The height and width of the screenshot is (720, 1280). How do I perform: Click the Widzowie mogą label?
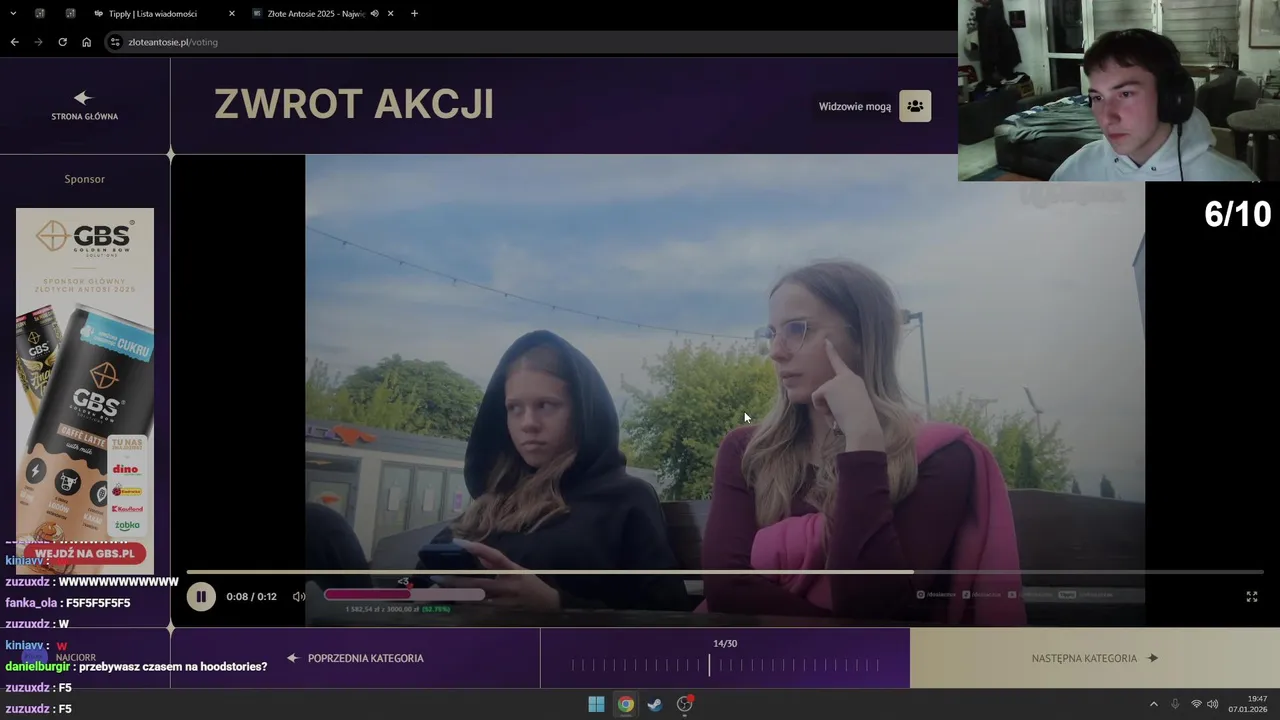click(x=855, y=106)
